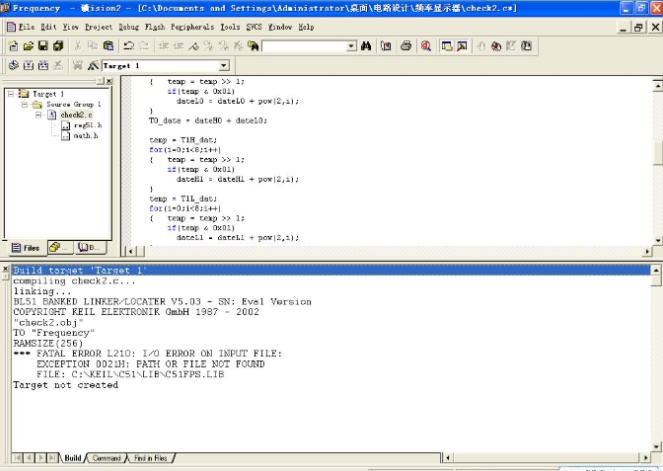663x471 pixels.
Task: Click the Build target icon
Action: [28, 65]
